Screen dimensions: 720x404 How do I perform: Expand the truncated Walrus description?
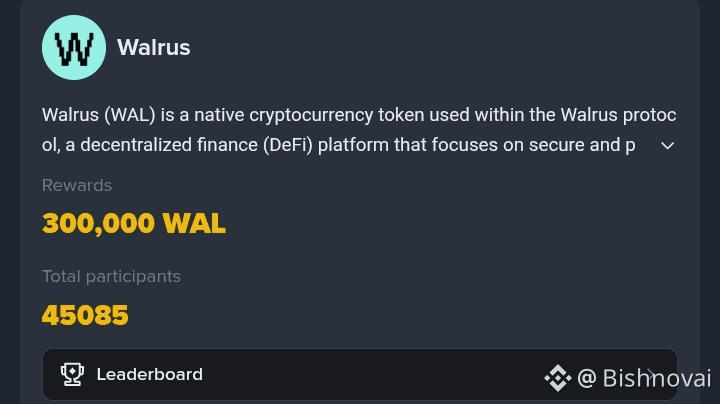[668, 146]
